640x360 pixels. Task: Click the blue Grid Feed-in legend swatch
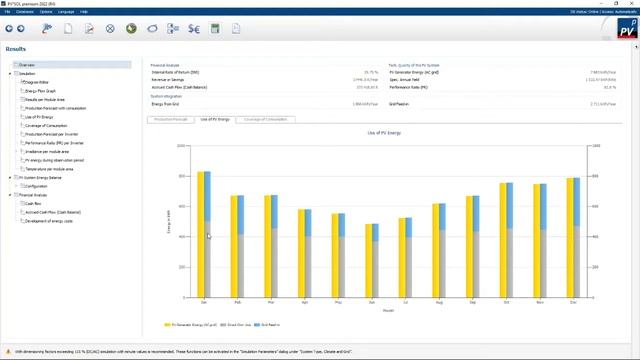[257, 325]
